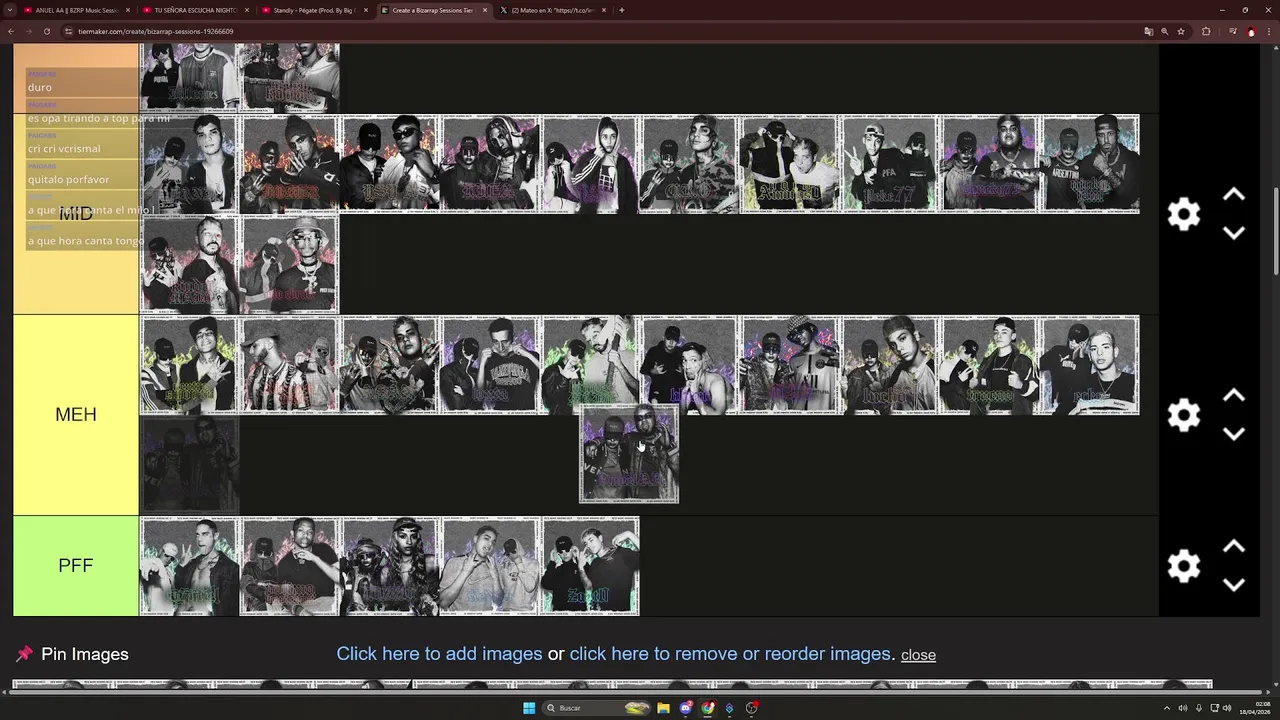The width and height of the screenshot is (1280, 720).
Task: Open the Google Translate page icon
Action: 1148,31
